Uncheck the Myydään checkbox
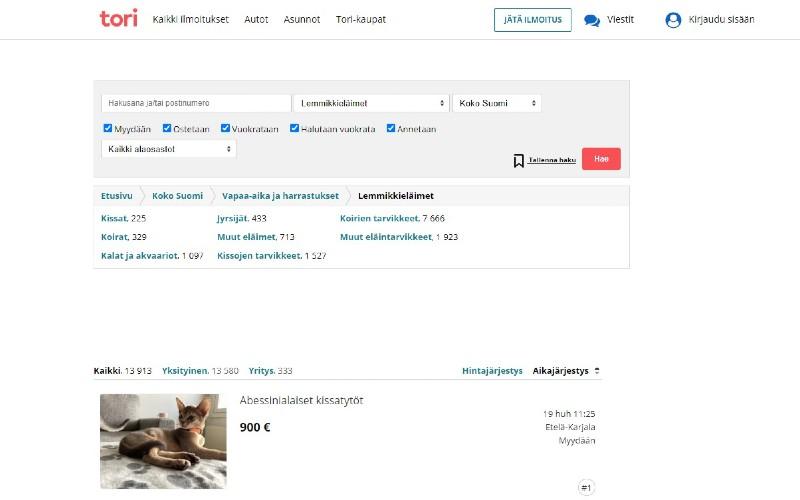Image resolution: width=800 pixels, height=500 pixels. coord(108,129)
